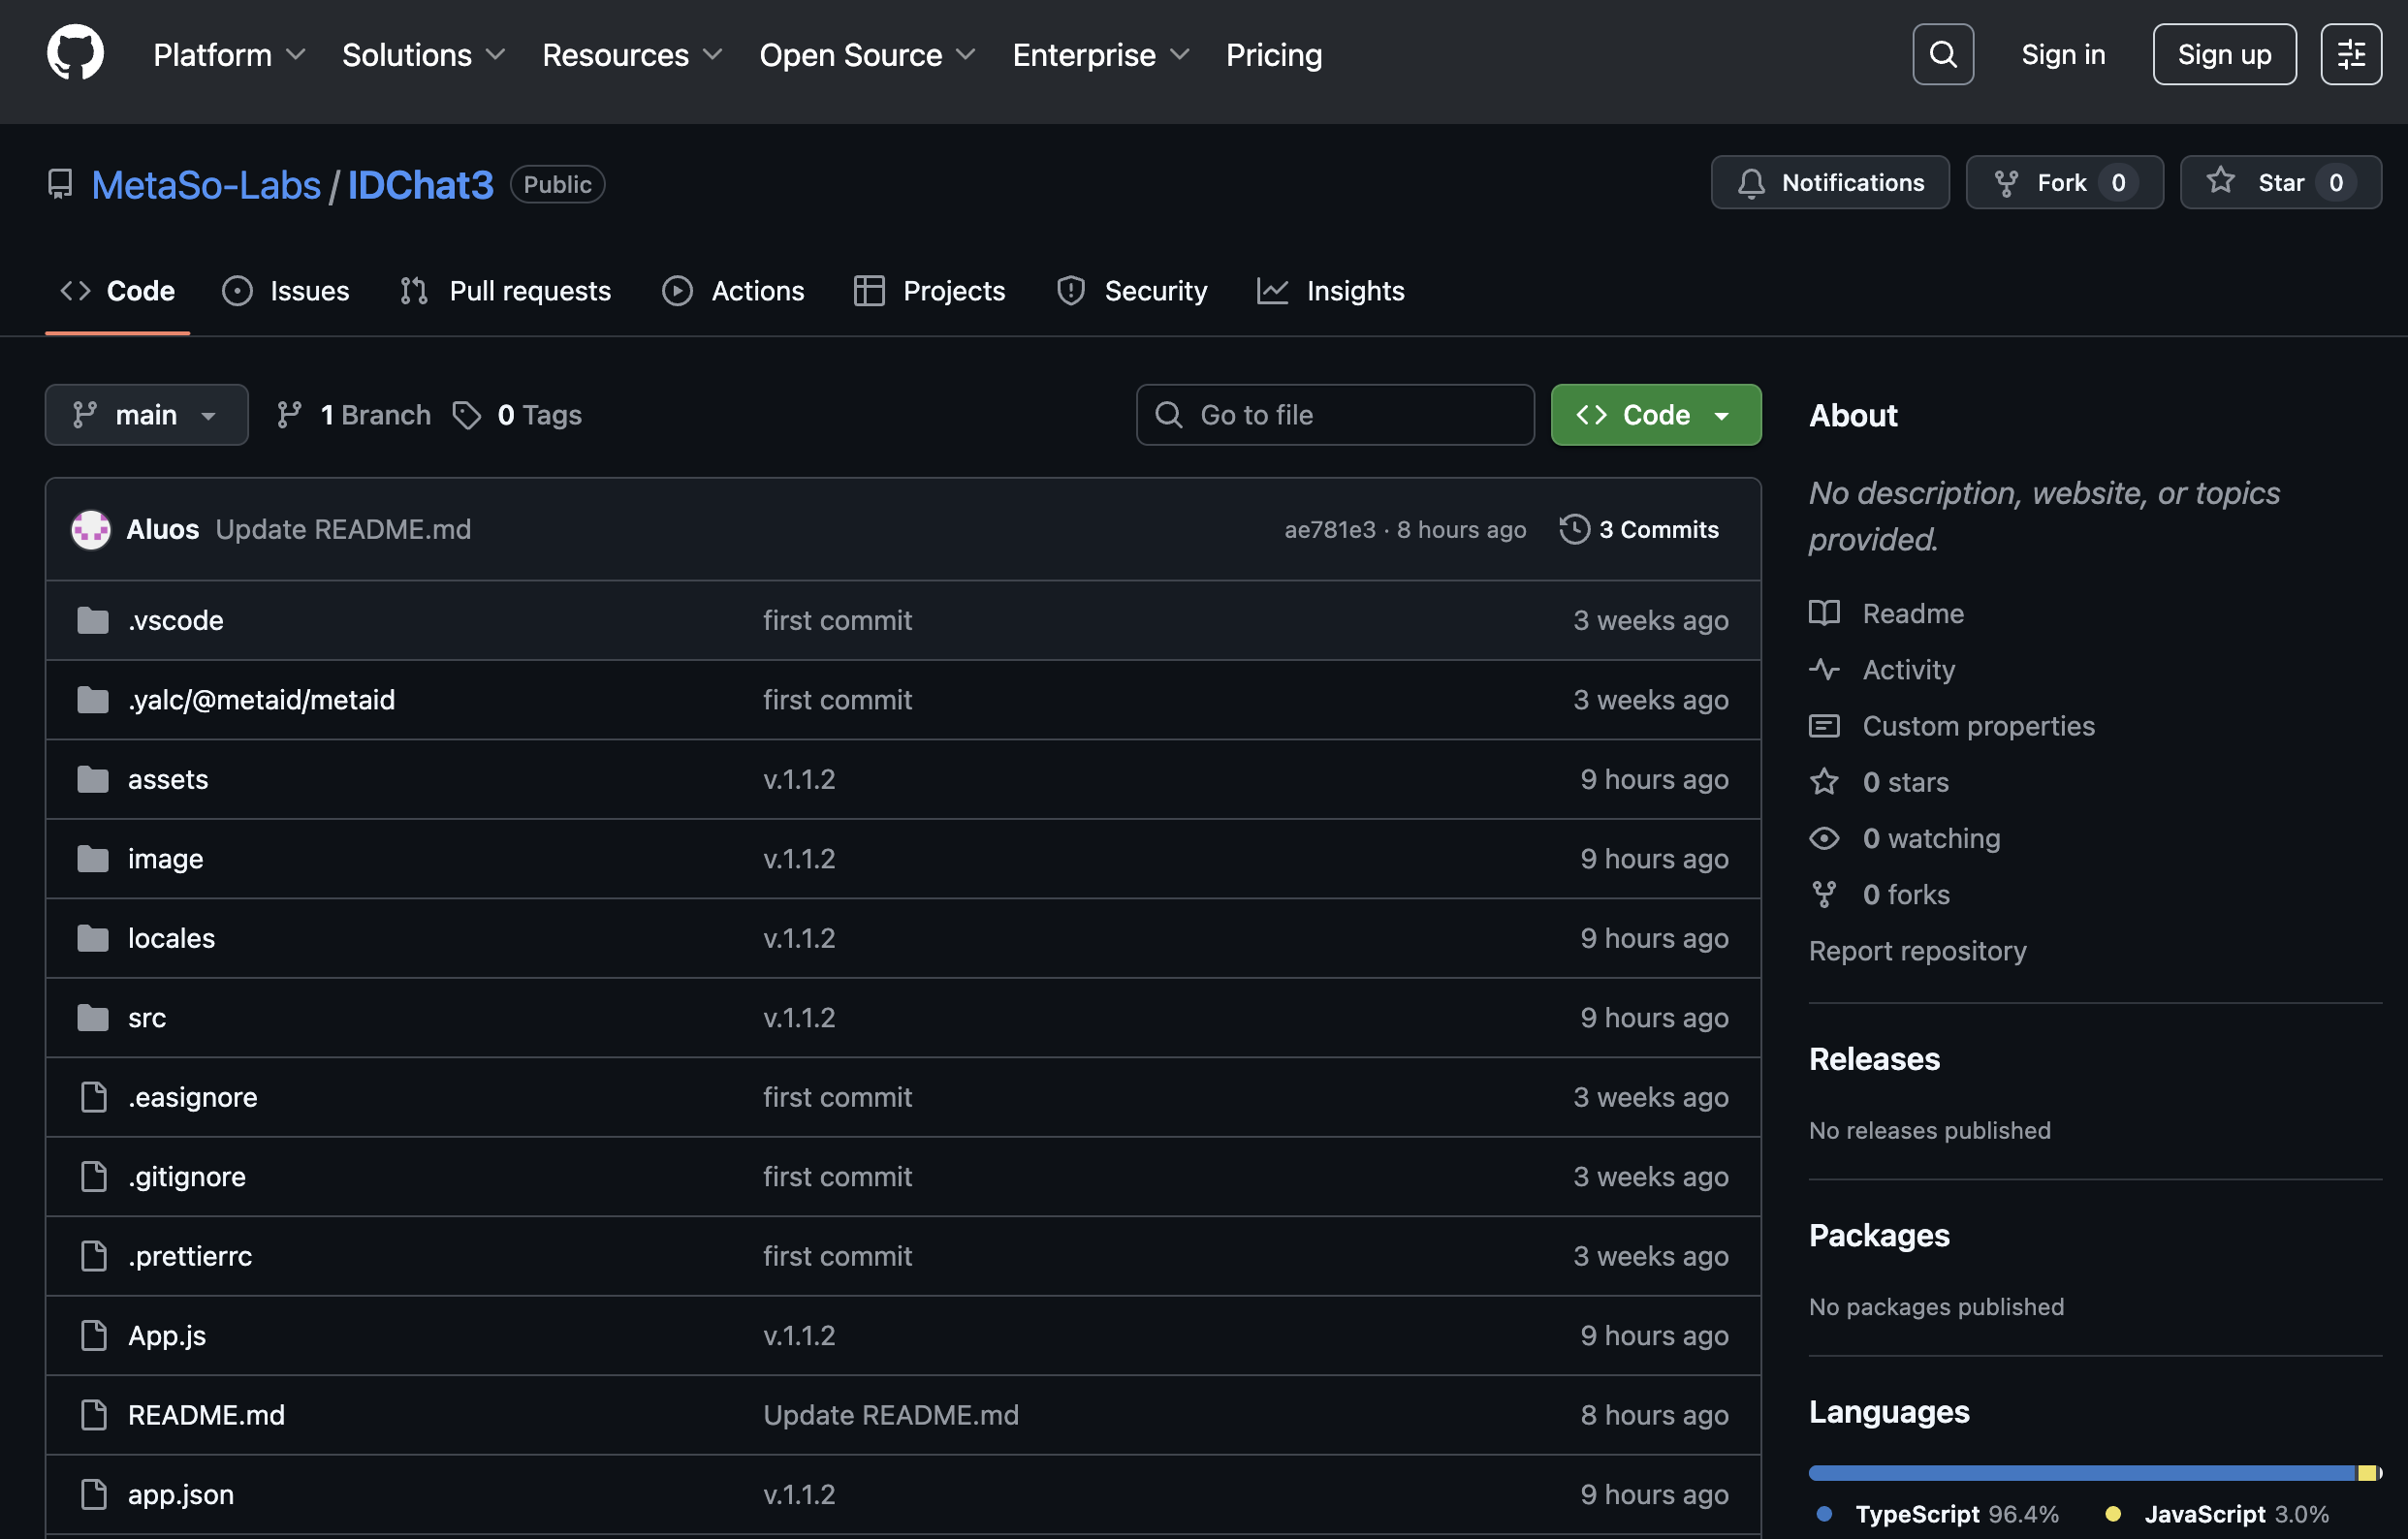2408x1539 pixels.
Task: Click the Notifications bell button
Action: coord(1829,183)
